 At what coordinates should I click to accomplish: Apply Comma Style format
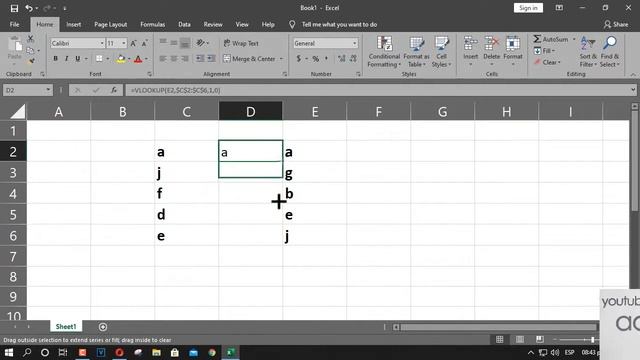click(326, 59)
